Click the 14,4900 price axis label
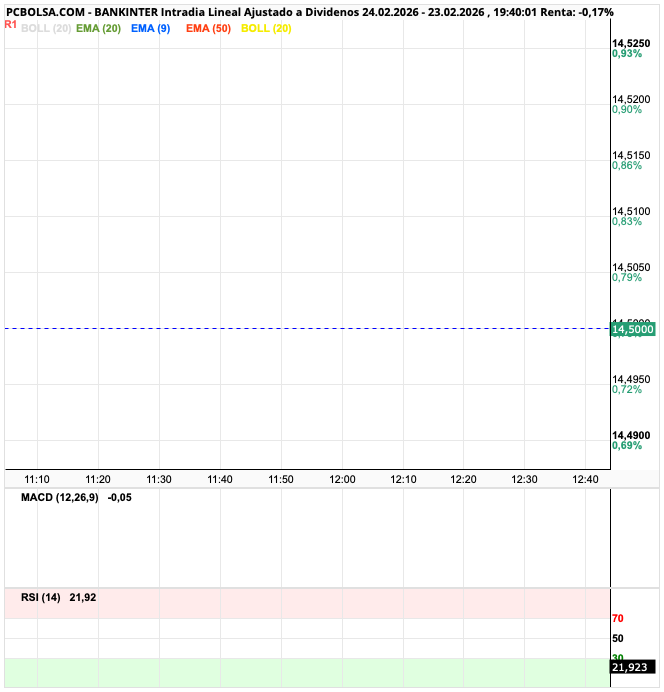 (631, 435)
